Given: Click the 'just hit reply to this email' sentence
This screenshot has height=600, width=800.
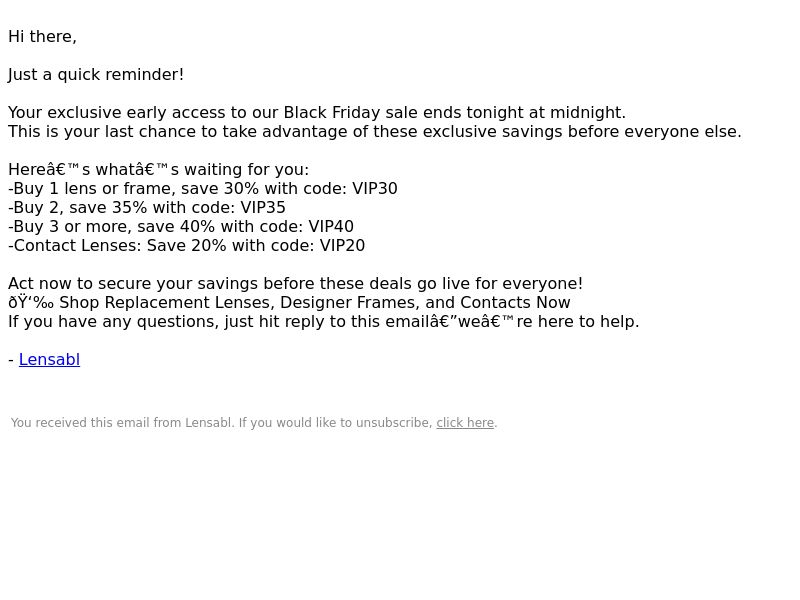Looking at the screenshot, I should tap(323, 322).
